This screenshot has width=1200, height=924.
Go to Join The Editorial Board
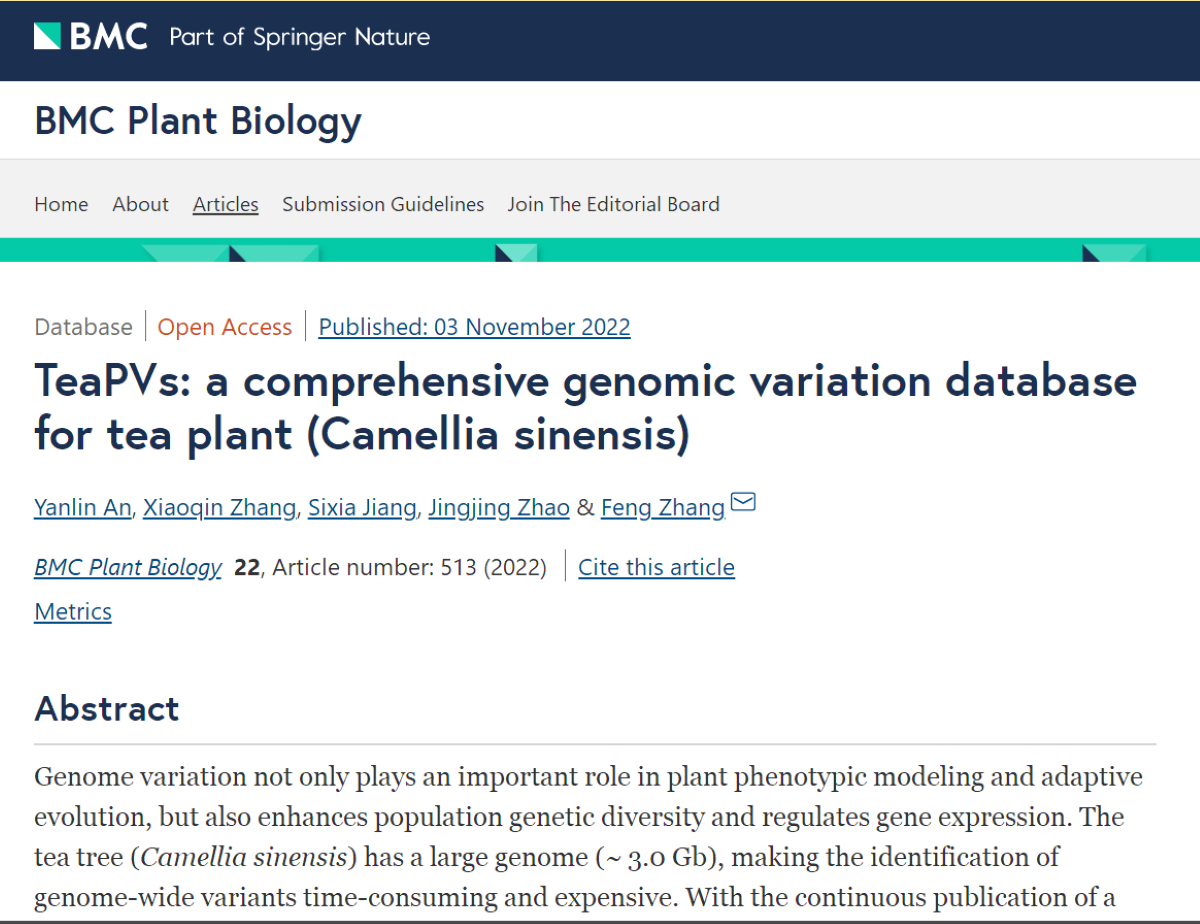pyautogui.click(x=613, y=204)
